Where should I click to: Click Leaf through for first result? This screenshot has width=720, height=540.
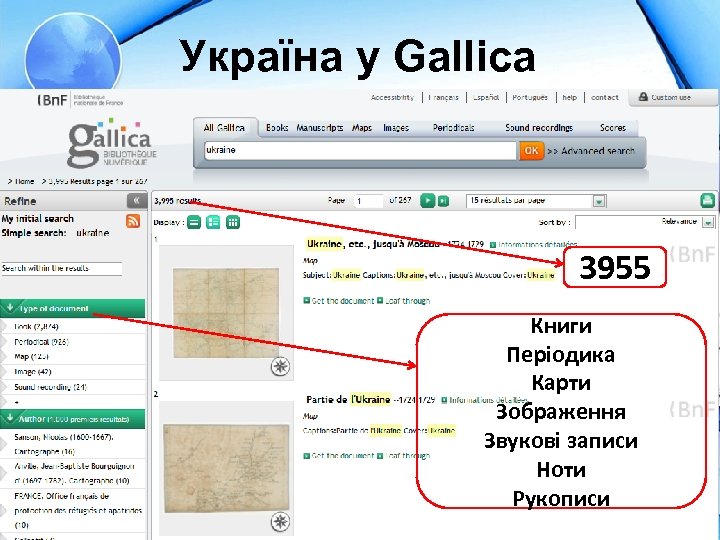(403, 301)
